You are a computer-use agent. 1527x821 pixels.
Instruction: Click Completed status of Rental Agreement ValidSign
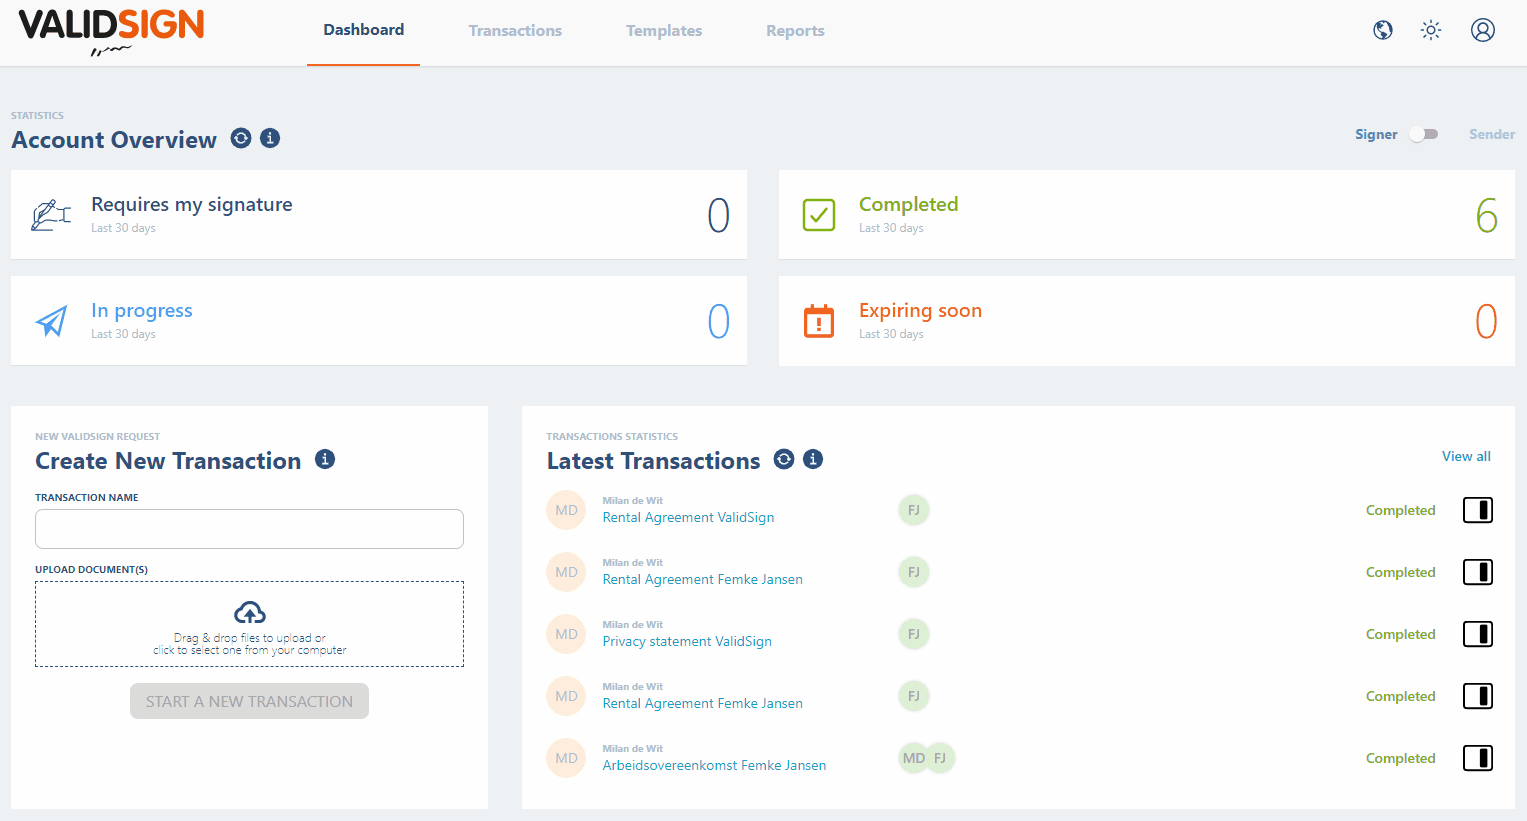click(1400, 510)
